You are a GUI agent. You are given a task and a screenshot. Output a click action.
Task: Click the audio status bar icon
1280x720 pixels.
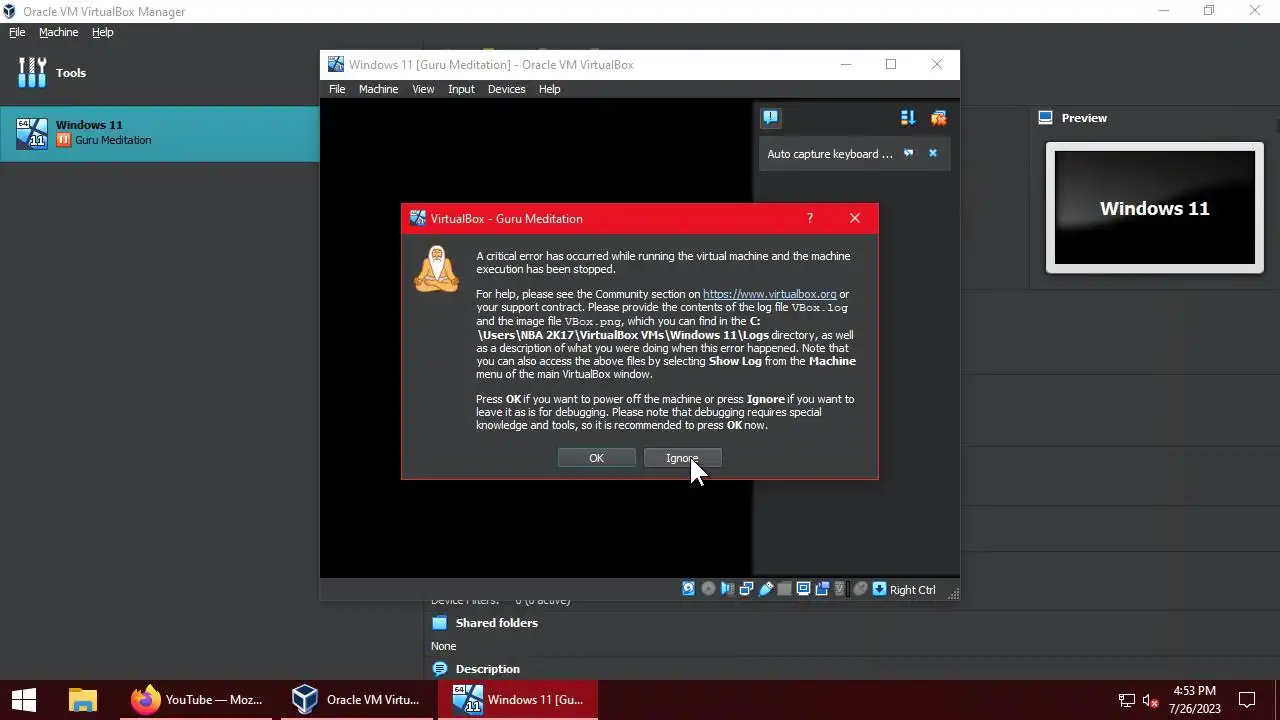point(727,589)
